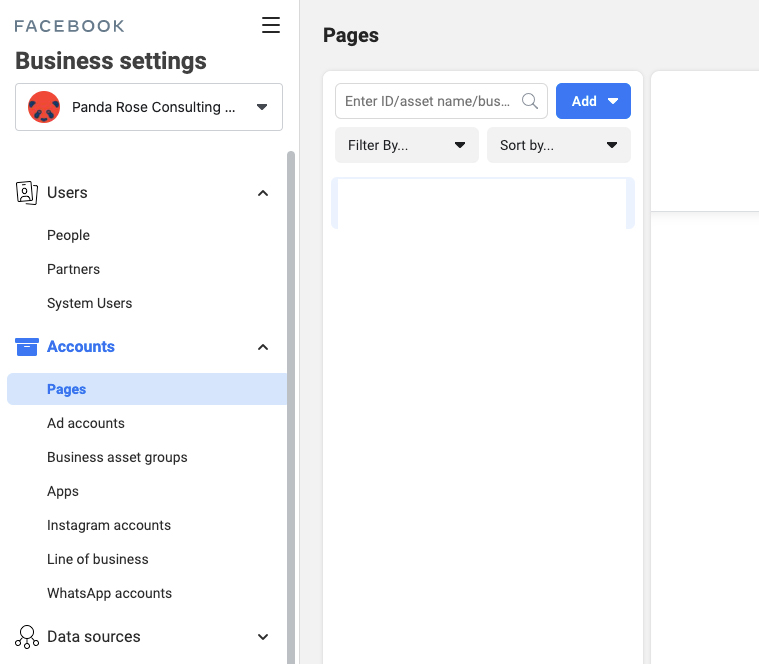This screenshot has width=759, height=664.
Task: Open the Sort by dropdown
Action: coord(558,145)
